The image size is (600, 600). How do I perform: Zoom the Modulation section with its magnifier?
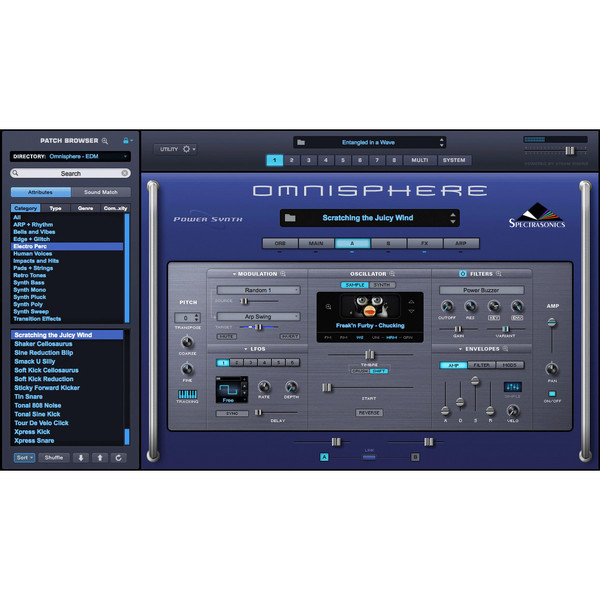(x=283, y=274)
